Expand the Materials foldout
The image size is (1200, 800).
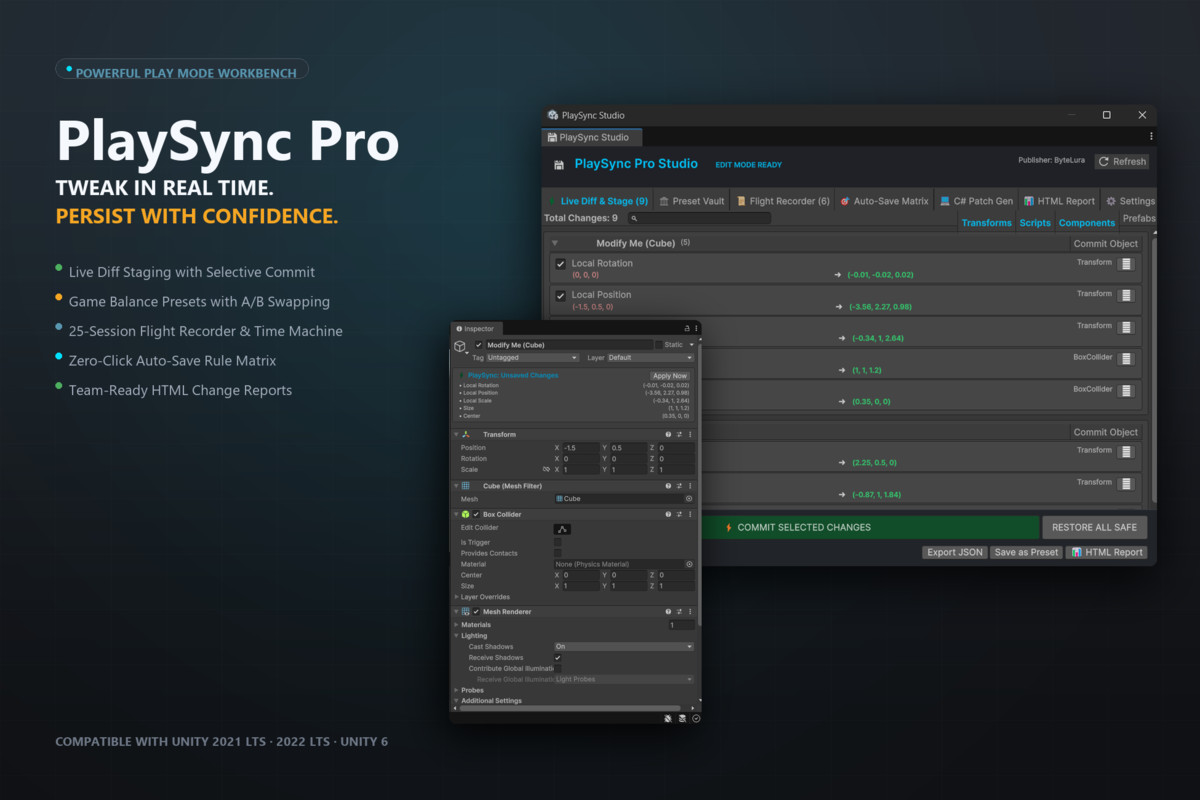[x=457, y=625]
